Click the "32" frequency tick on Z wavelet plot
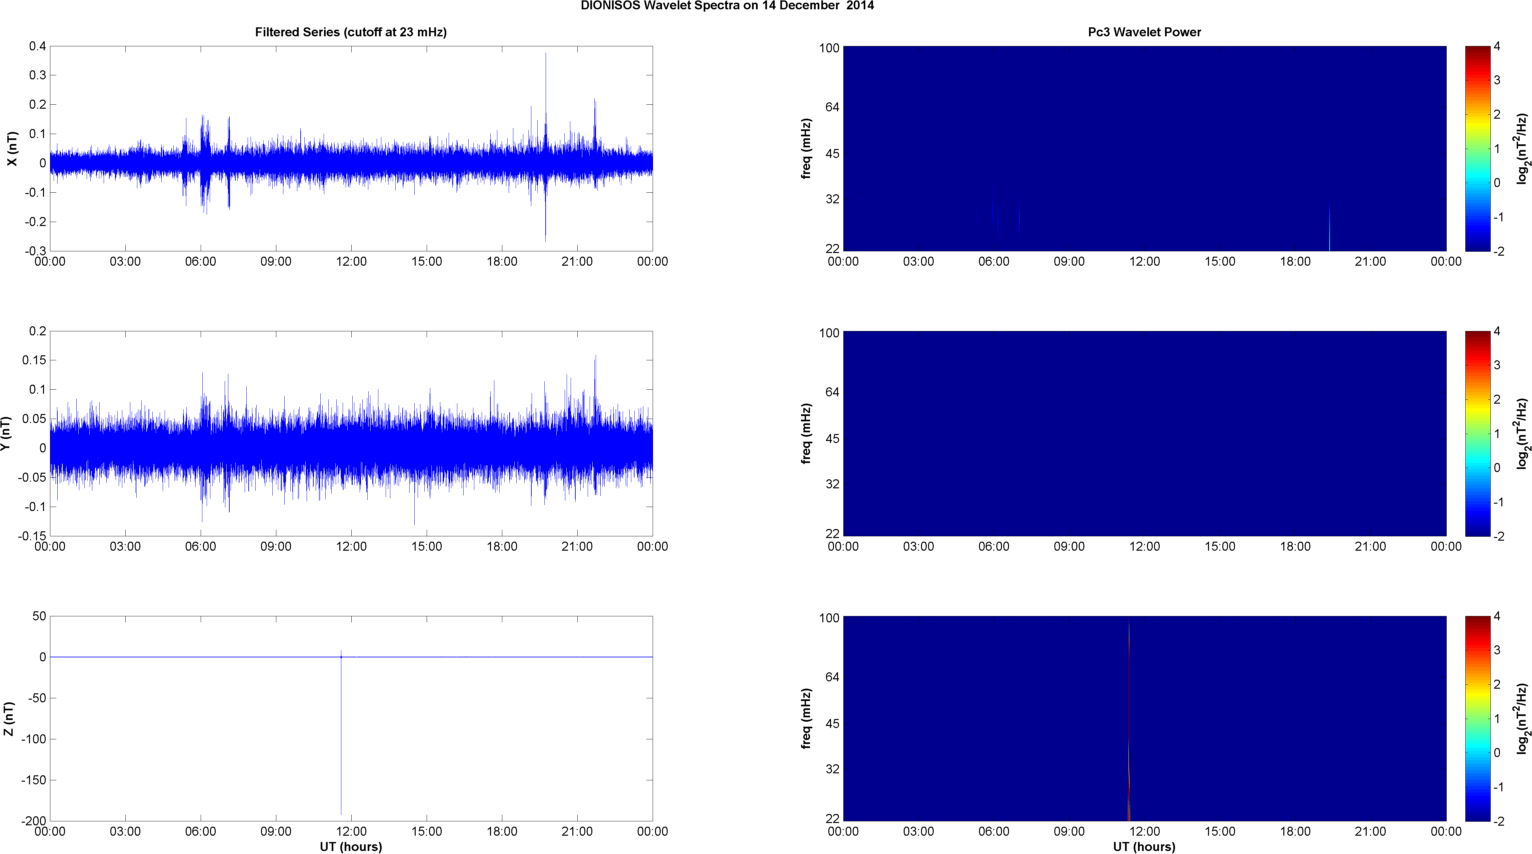The width and height of the screenshot is (1532, 854). point(832,769)
